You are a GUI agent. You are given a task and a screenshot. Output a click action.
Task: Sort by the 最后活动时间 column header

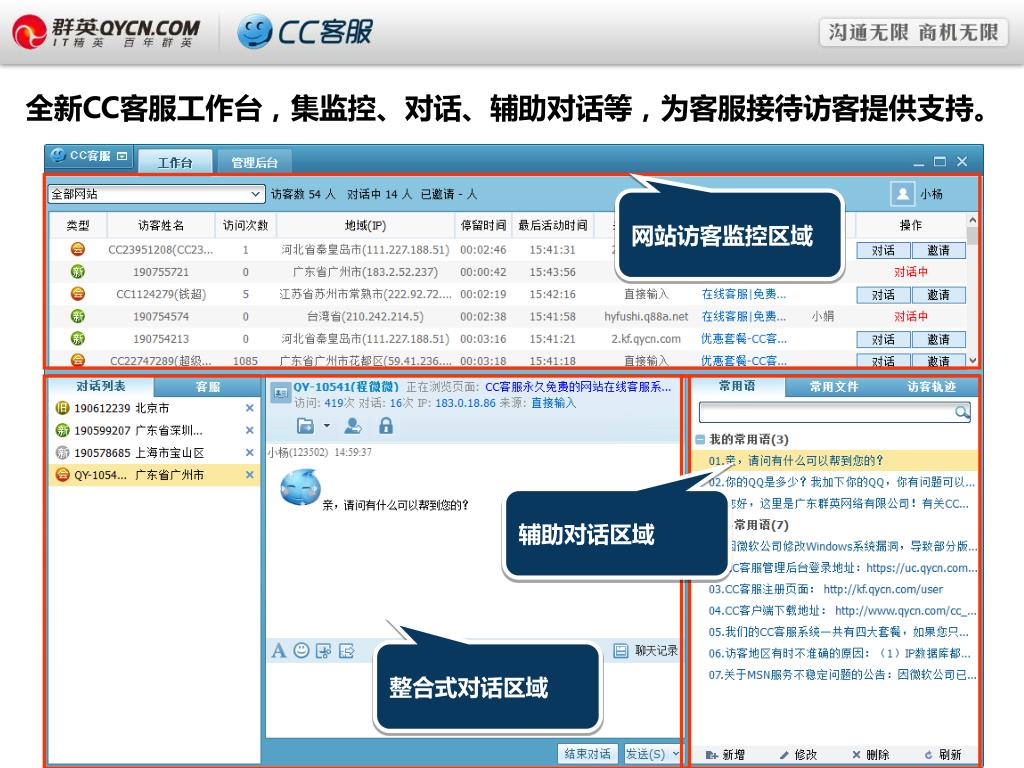tap(552, 225)
